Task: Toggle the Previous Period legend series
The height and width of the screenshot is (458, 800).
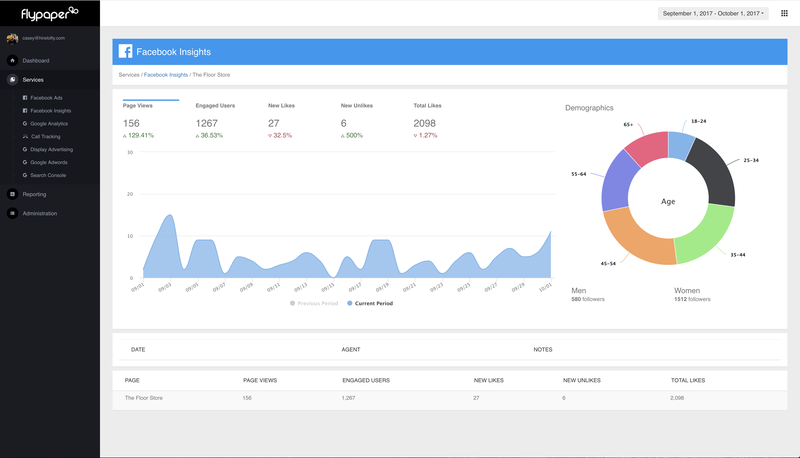Action: click(x=314, y=303)
